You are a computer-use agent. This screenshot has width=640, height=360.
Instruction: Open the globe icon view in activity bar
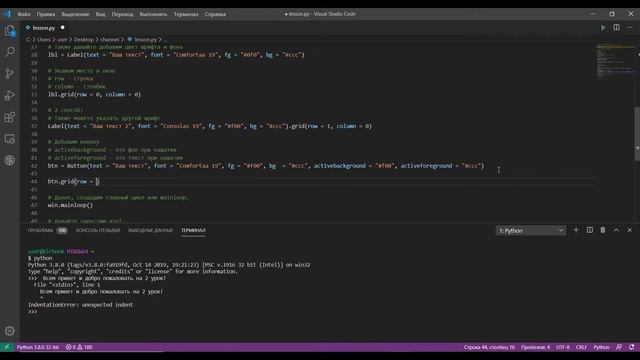click(x=10, y=160)
